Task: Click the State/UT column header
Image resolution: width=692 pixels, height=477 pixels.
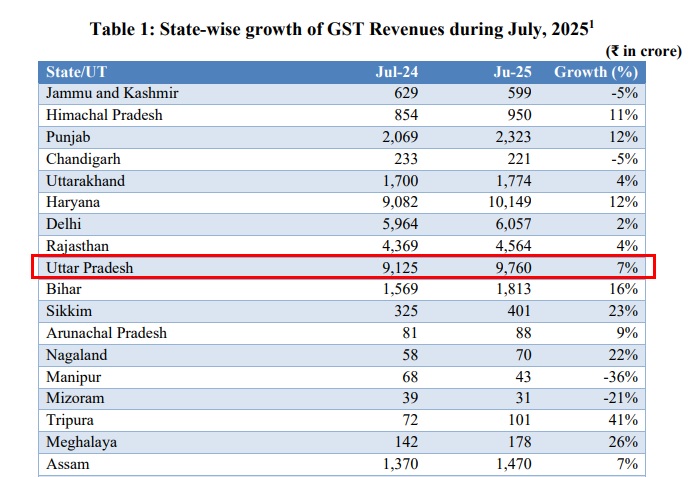Action: [x=76, y=72]
